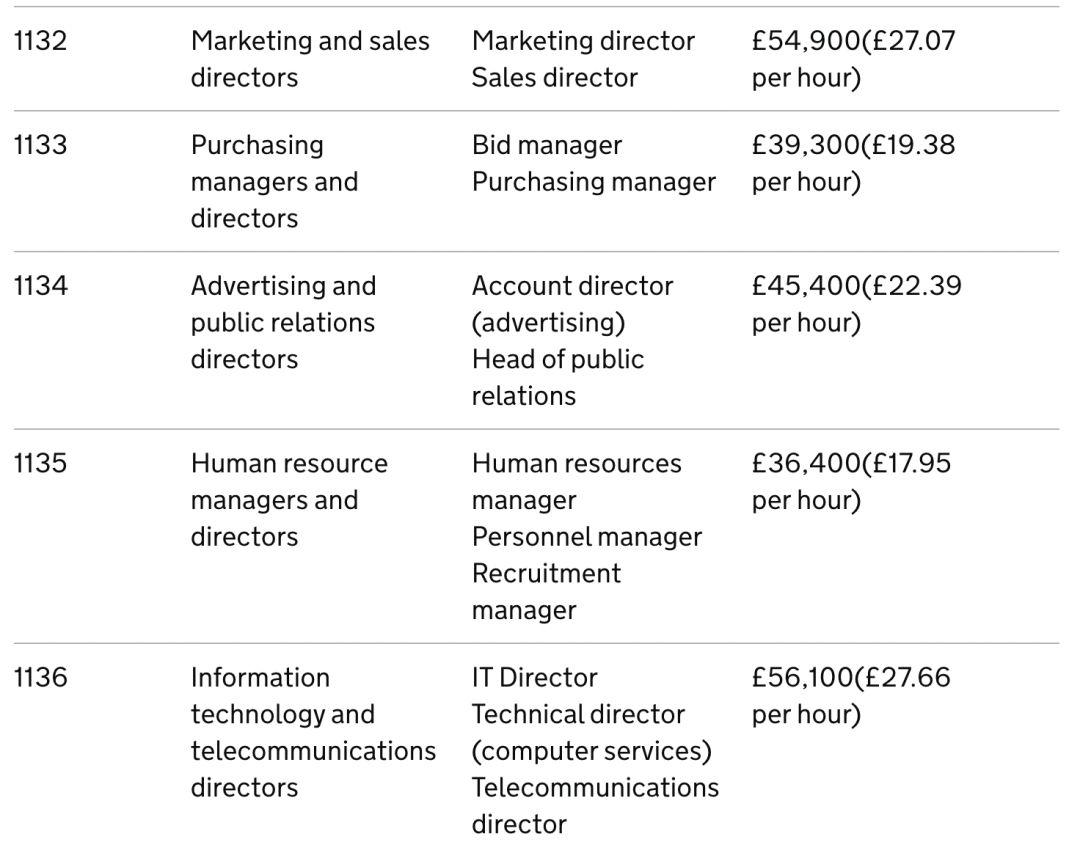Click occupation code 1133
Screen dimensions: 1080x845
(38, 146)
